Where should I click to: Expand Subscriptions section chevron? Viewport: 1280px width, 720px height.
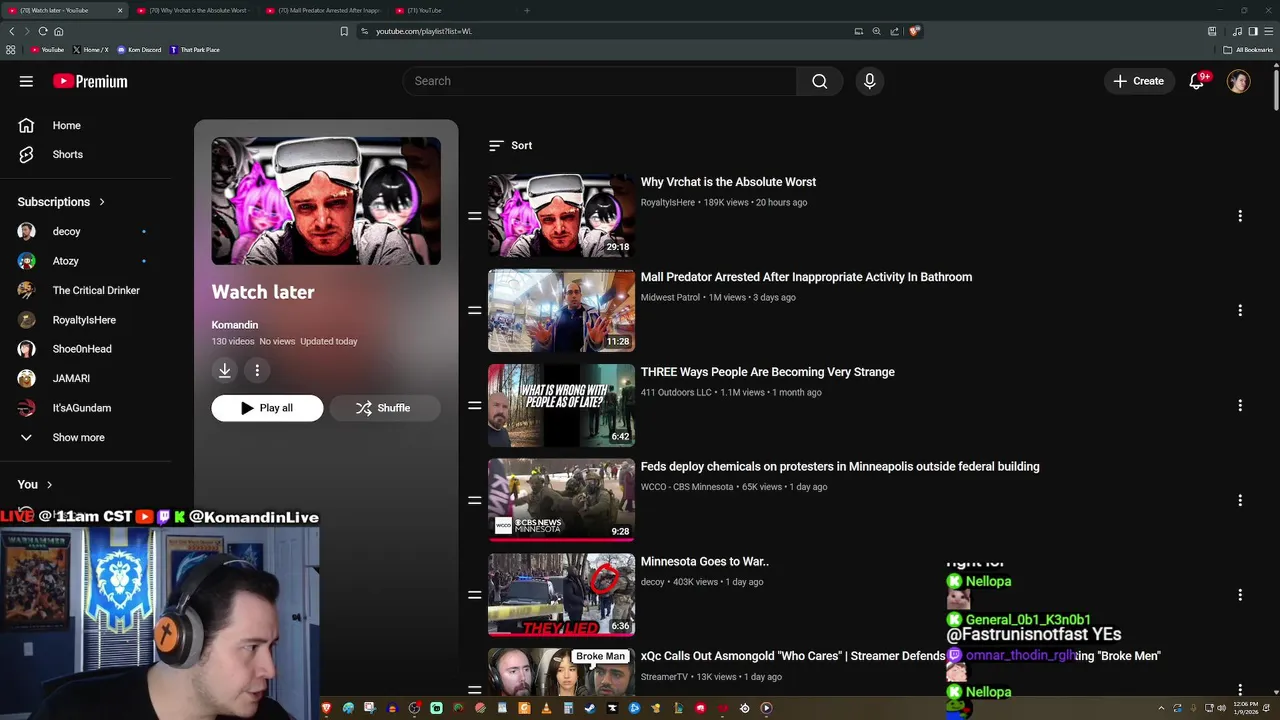[x=102, y=202]
